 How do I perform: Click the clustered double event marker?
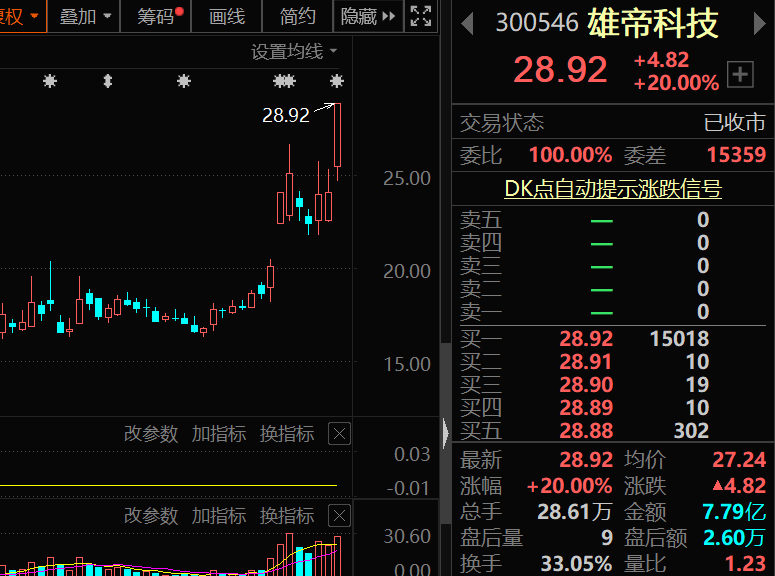point(285,81)
